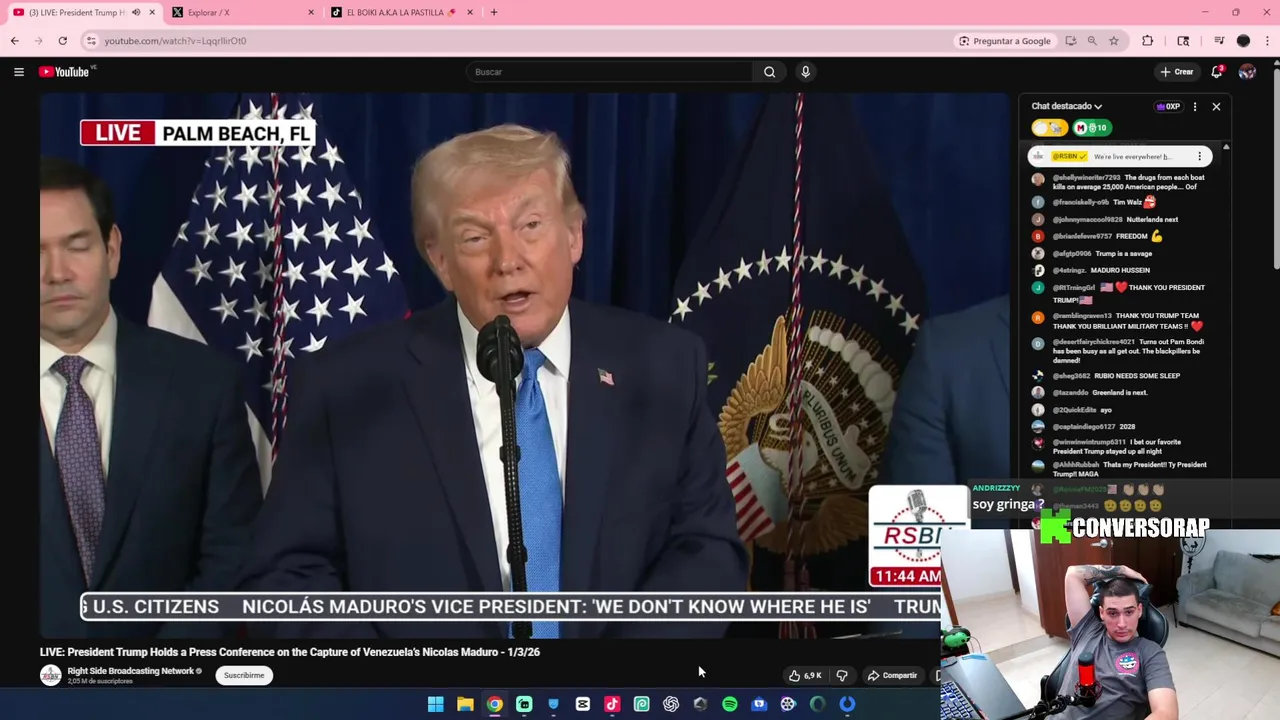Open new browser tab
This screenshot has width=1280, height=720.
(x=493, y=12)
